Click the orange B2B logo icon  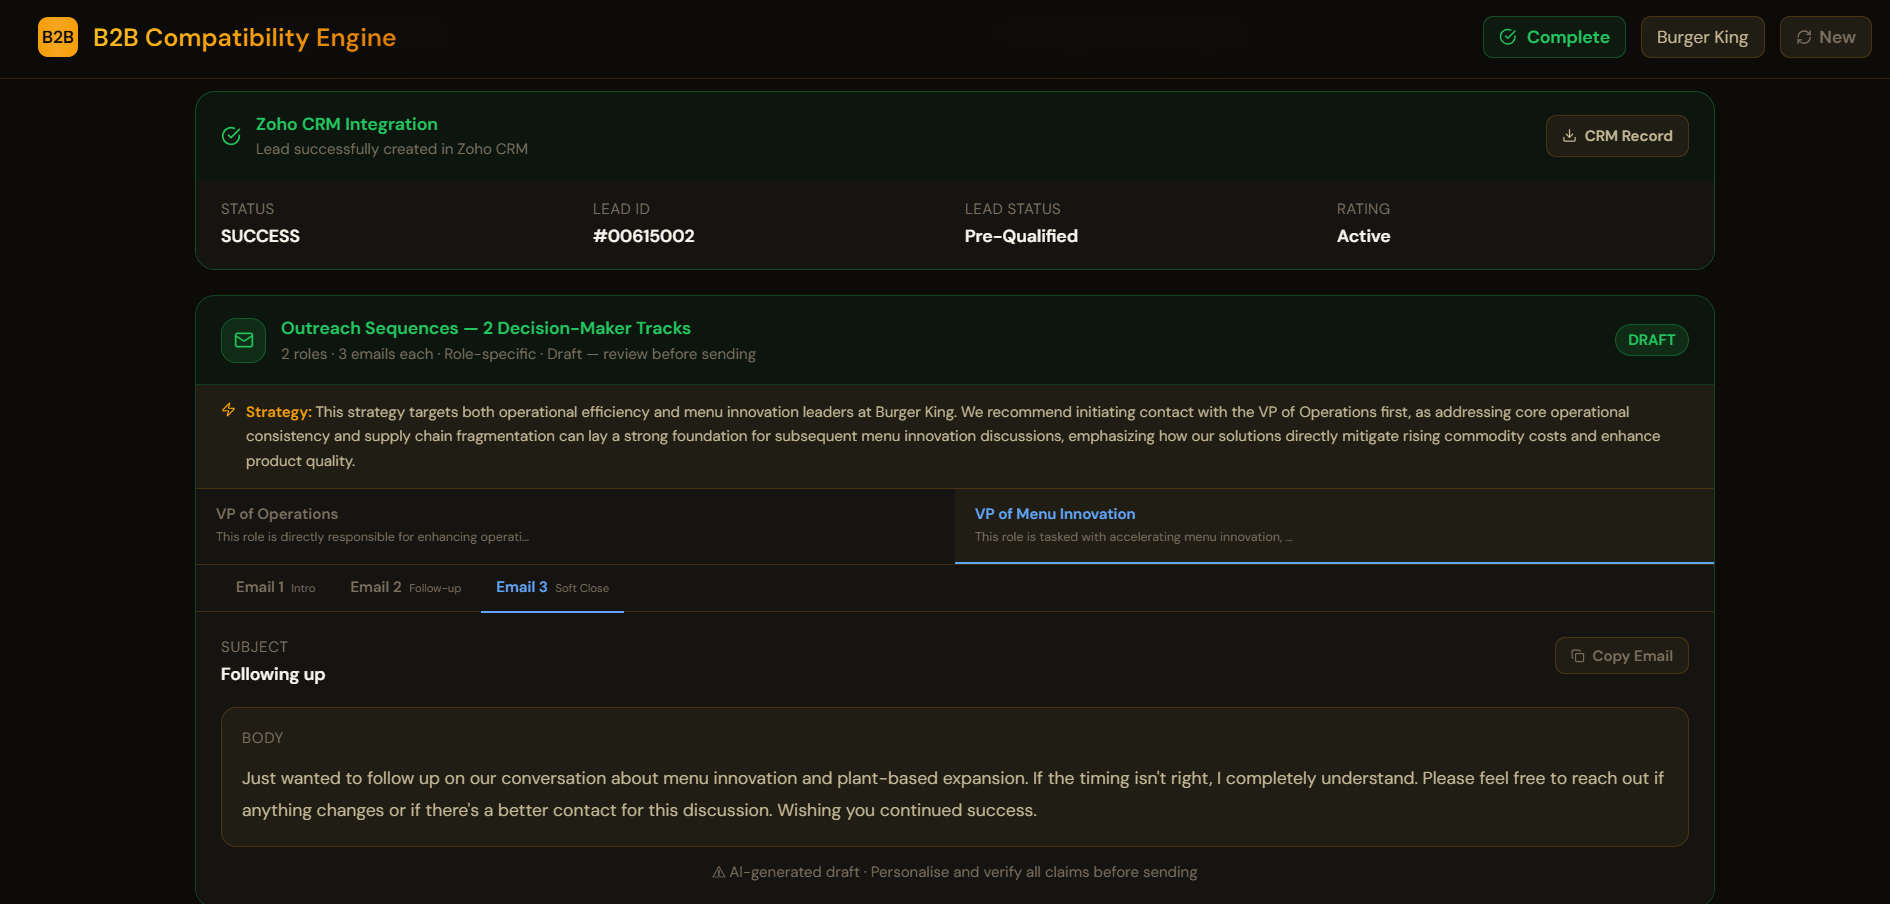pyautogui.click(x=58, y=37)
